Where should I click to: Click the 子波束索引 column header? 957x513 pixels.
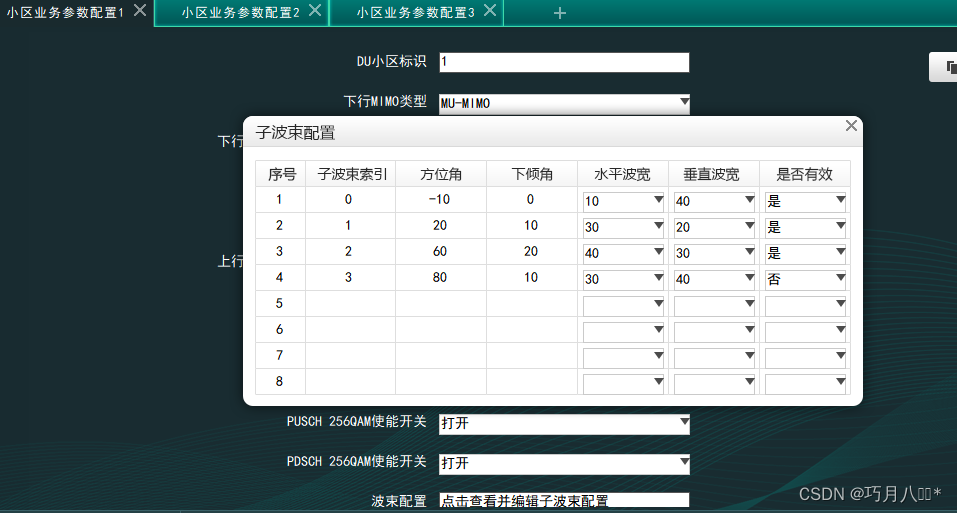point(350,174)
